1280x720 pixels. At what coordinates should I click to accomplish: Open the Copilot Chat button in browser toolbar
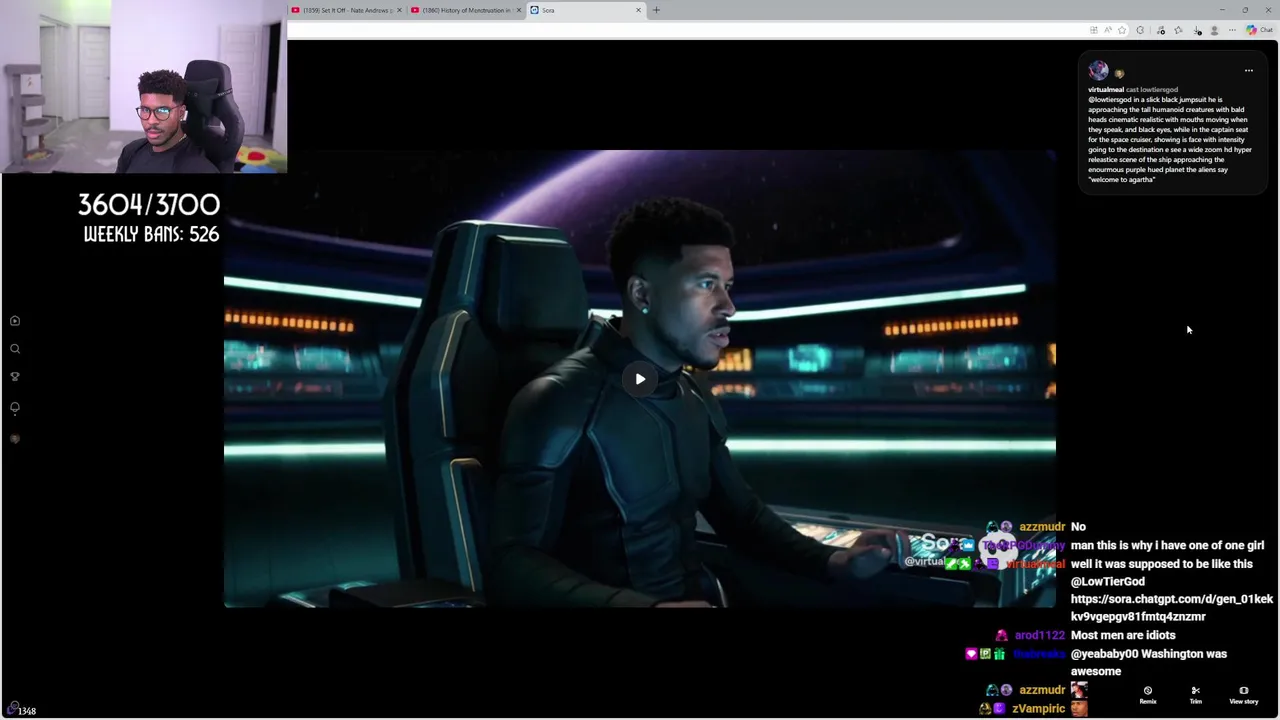[x=1259, y=30]
